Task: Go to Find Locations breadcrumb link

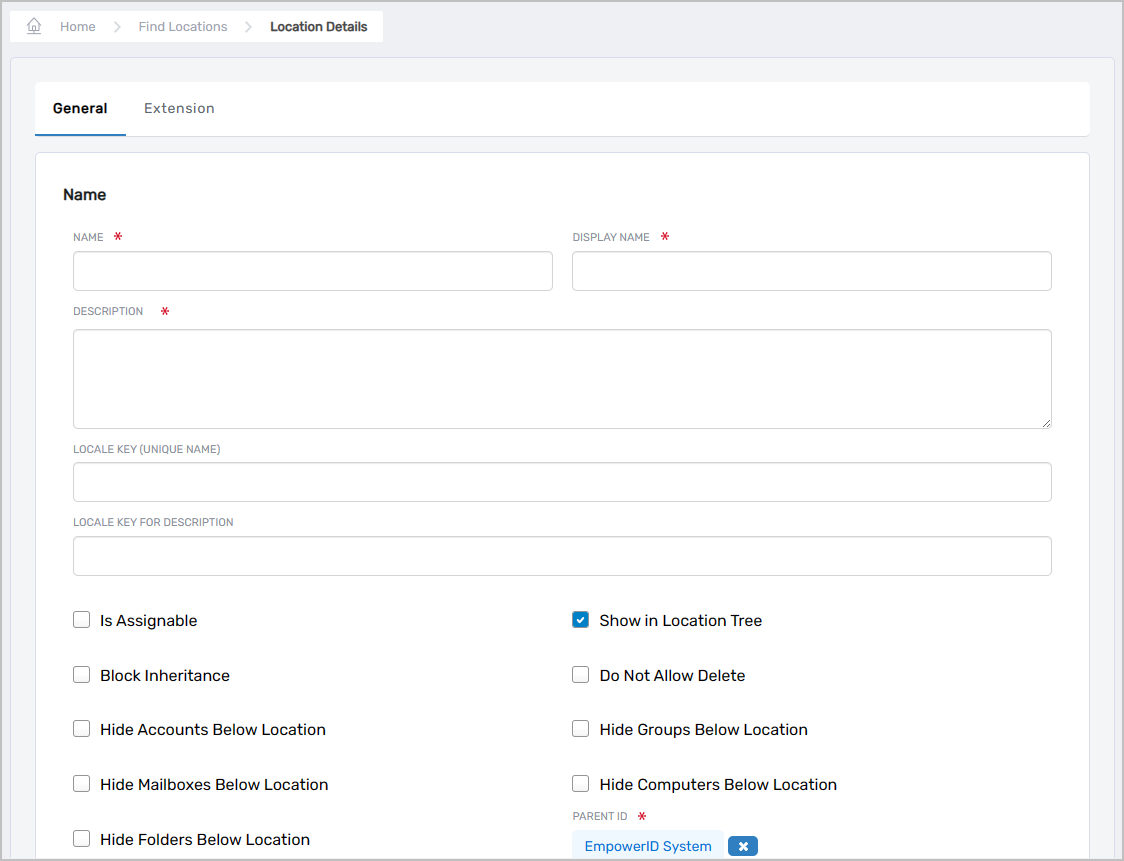Action: 183,27
